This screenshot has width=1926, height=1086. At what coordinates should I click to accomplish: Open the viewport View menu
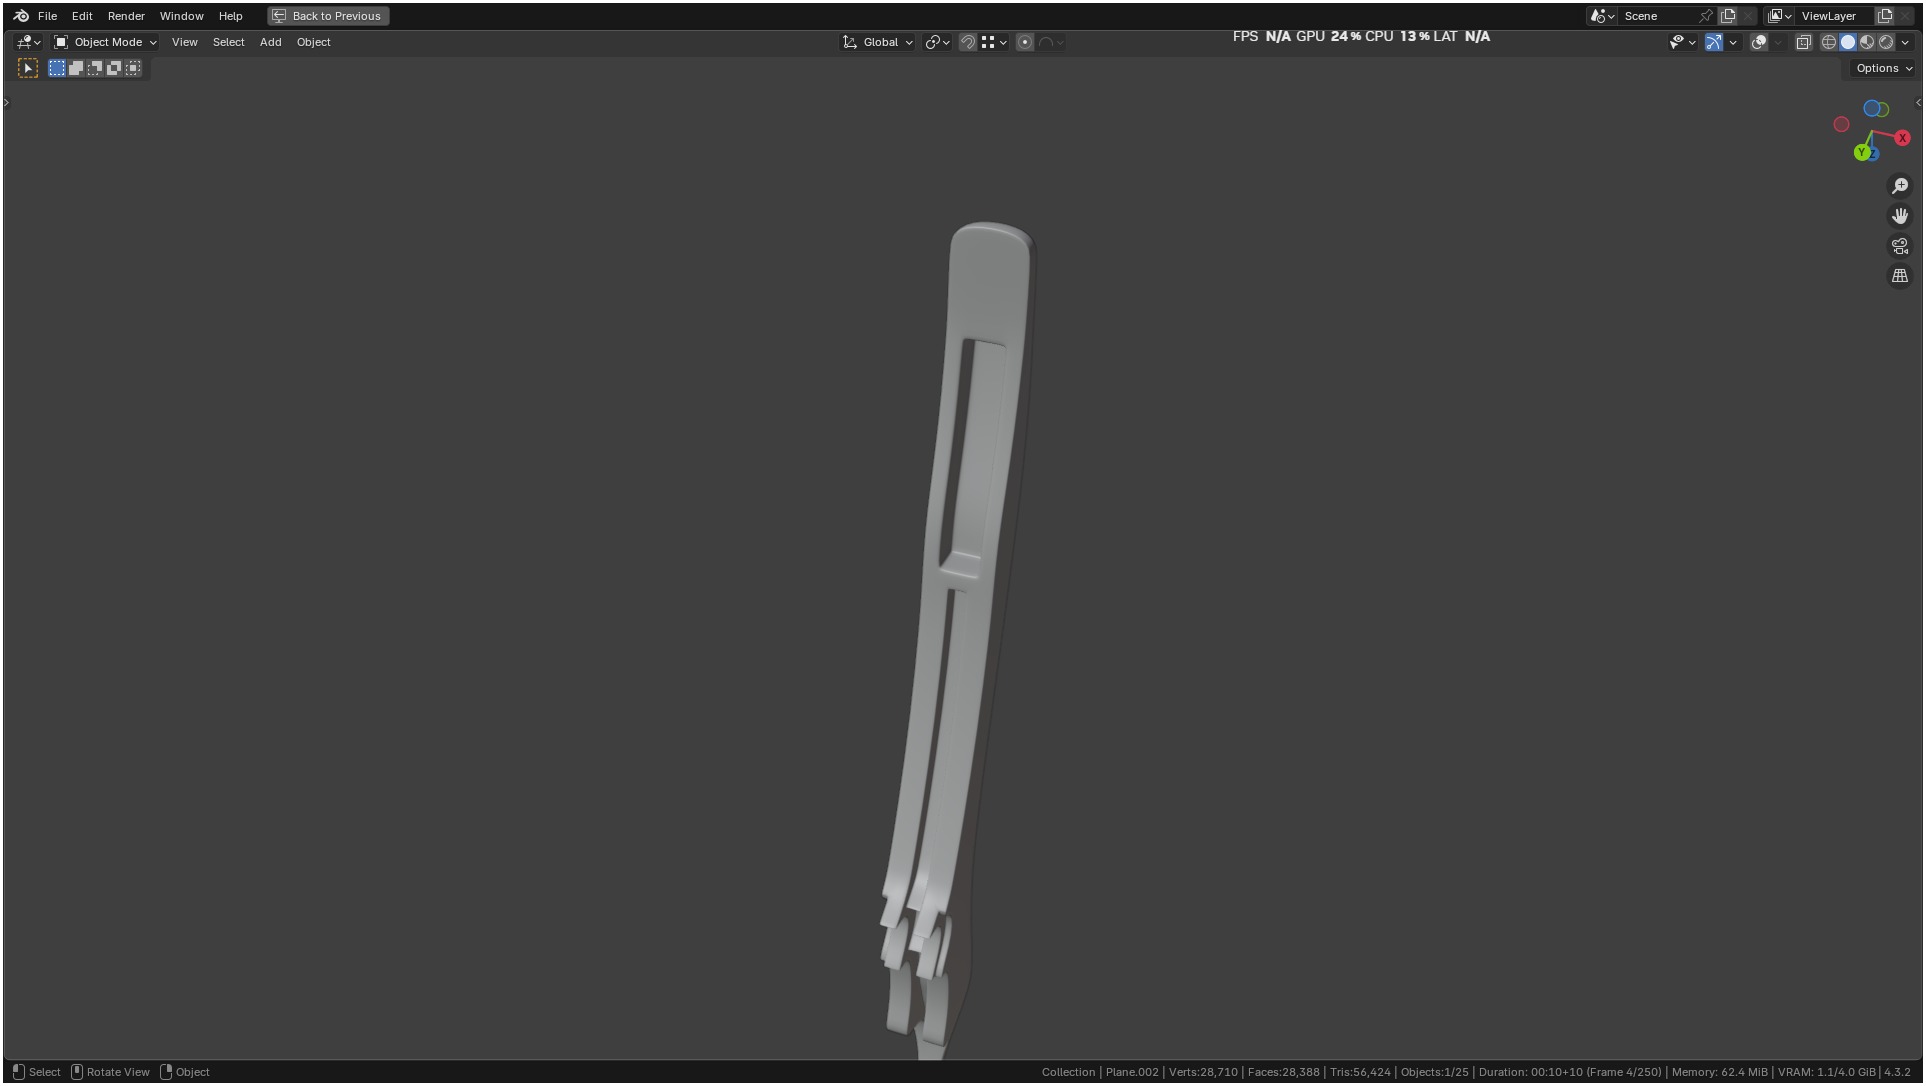click(184, 42)
